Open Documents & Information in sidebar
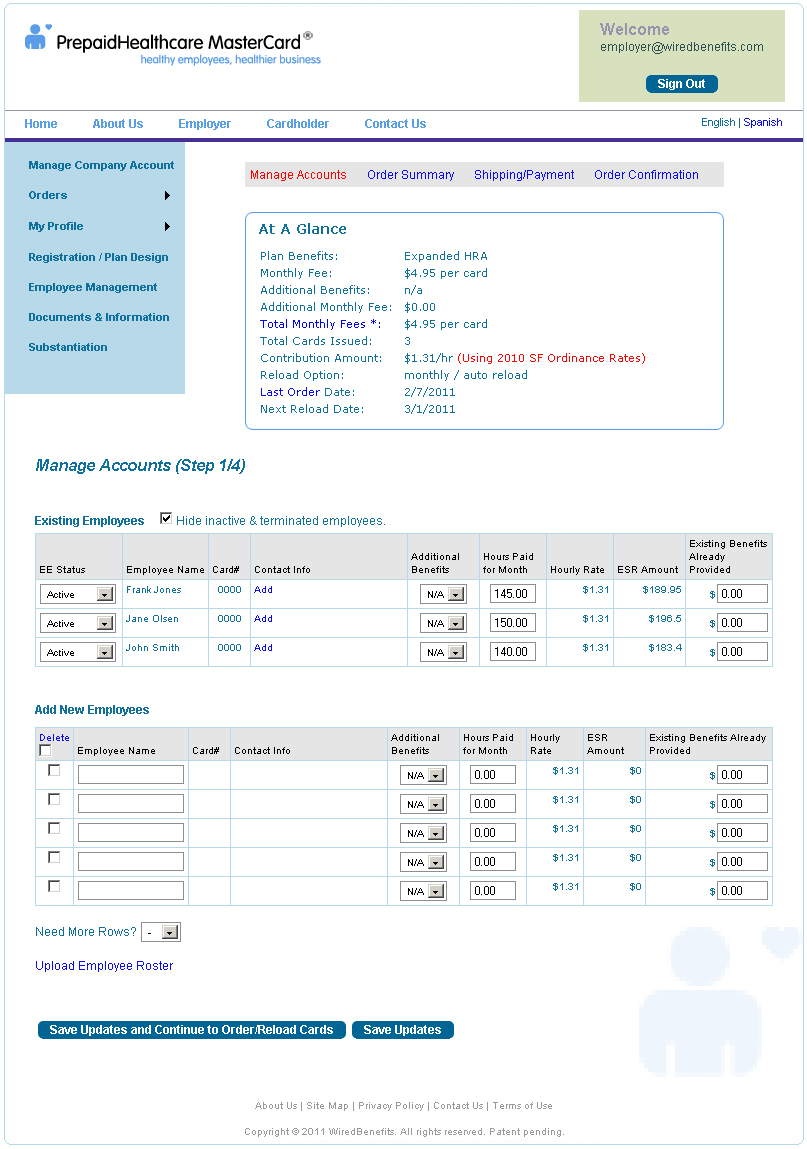Image resolution: width=807 pixels, height=1149 pixels. (x=99, y=317)
